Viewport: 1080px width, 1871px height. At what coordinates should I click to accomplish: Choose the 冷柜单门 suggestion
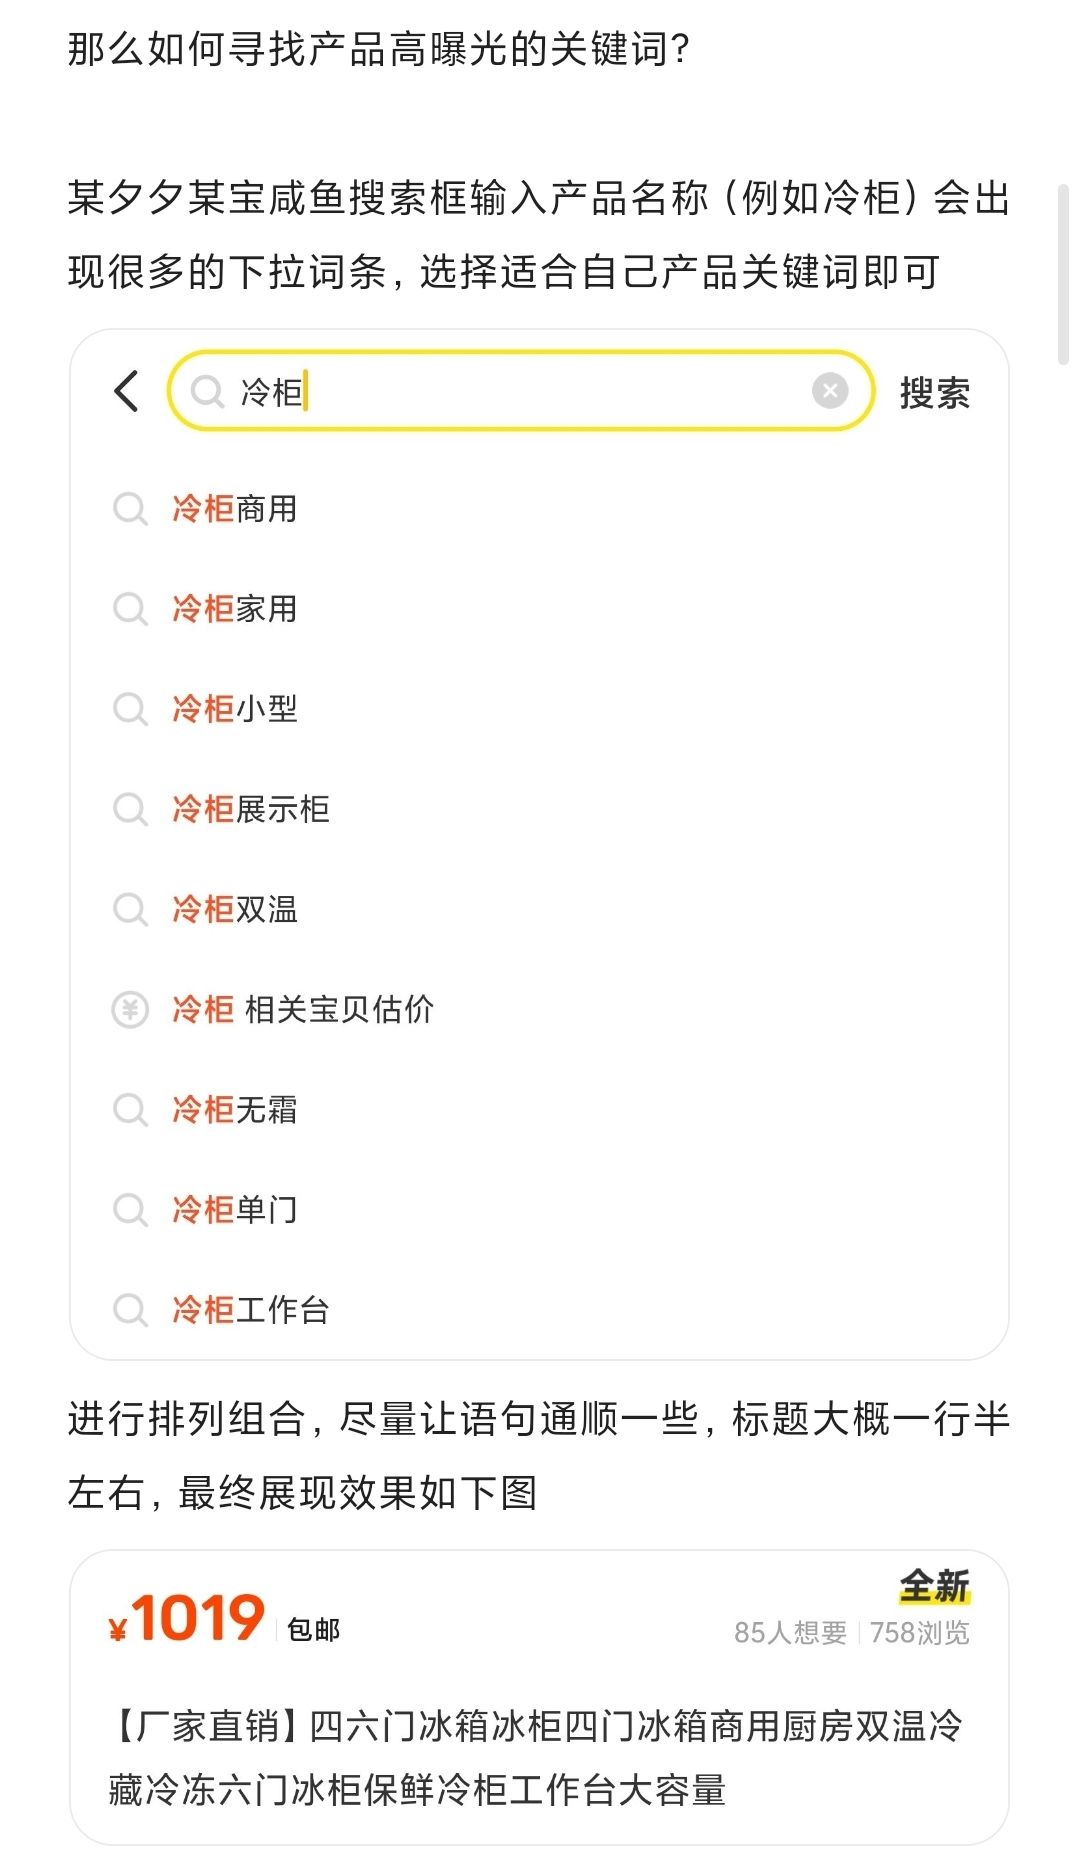(235, 1210)
